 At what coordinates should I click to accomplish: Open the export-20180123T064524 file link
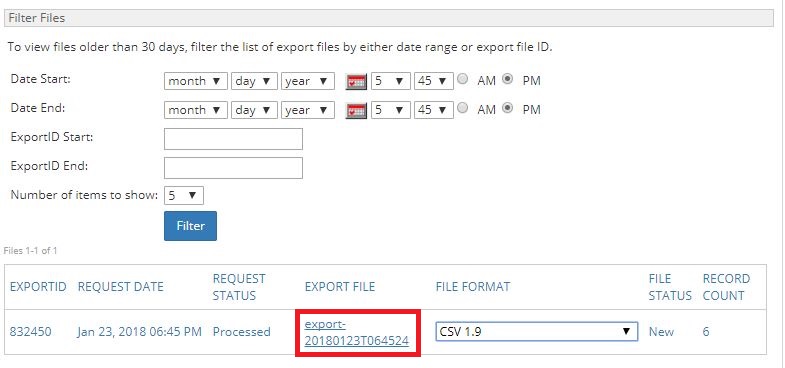(356, 332)
